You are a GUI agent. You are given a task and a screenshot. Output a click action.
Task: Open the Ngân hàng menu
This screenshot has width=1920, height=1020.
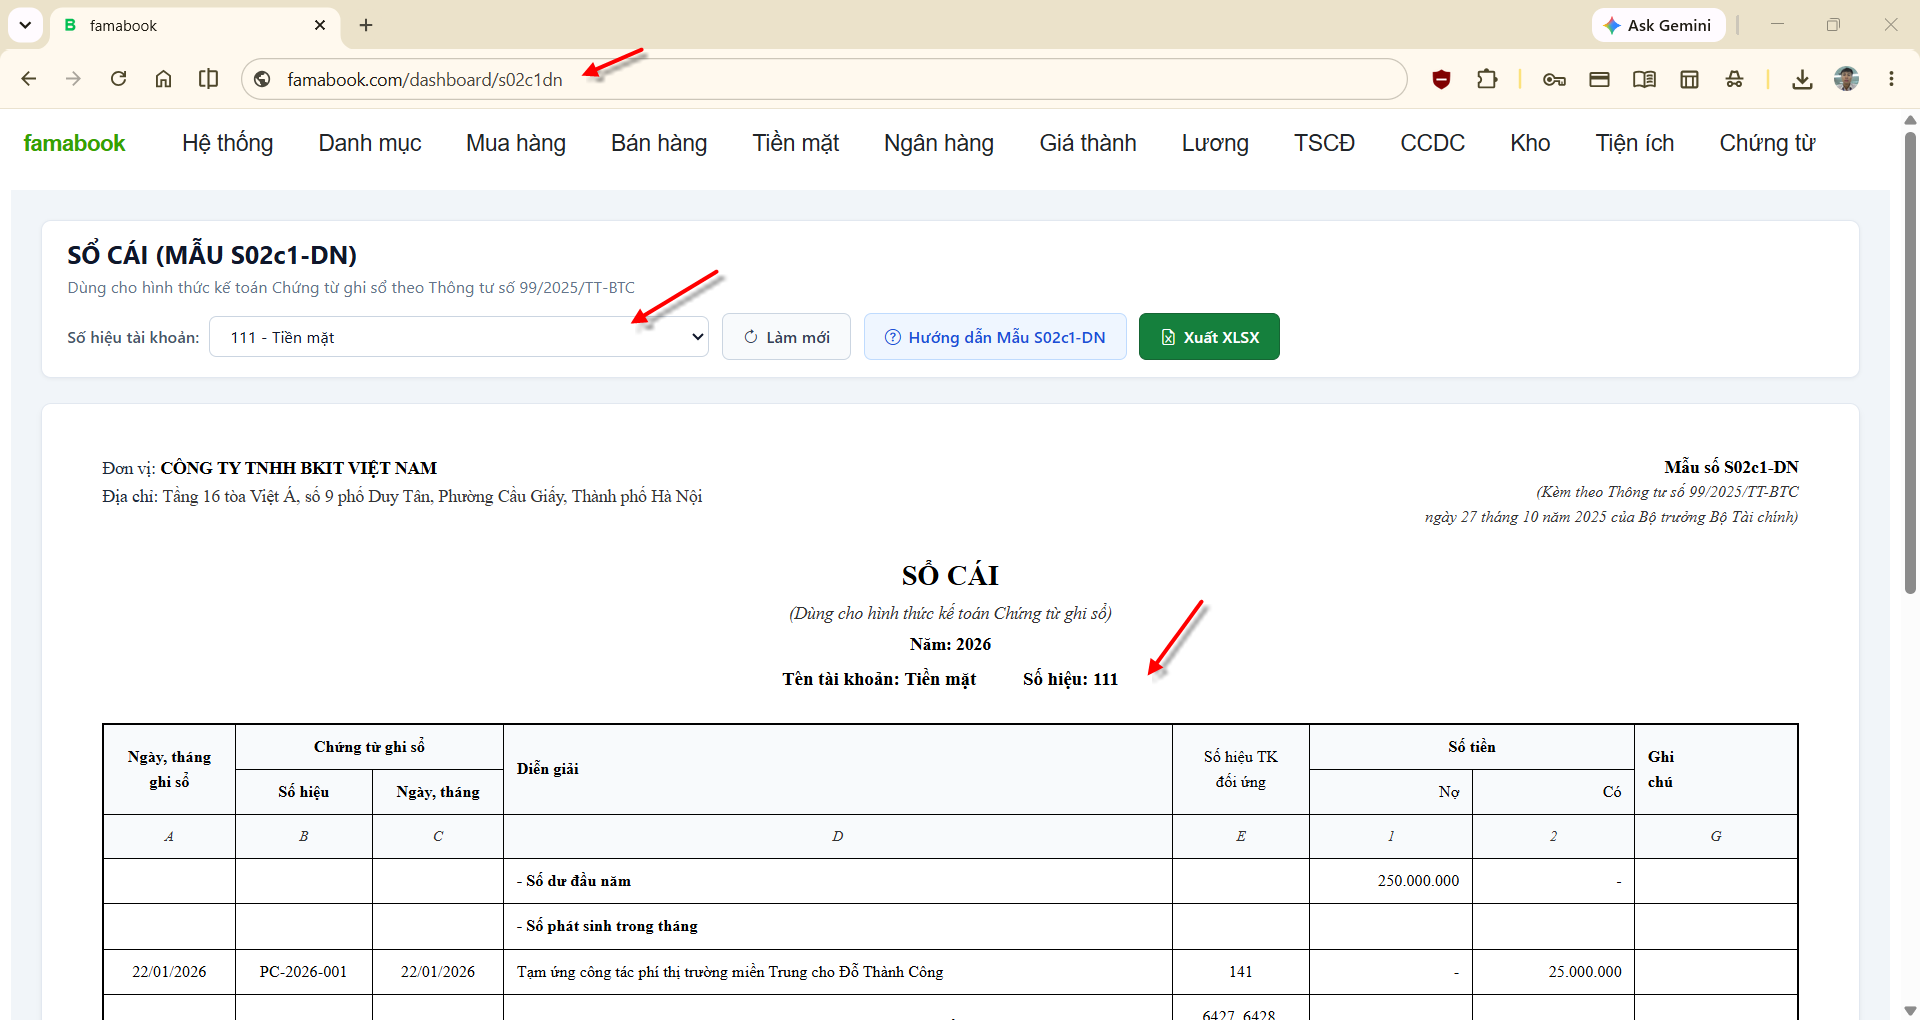939,143
